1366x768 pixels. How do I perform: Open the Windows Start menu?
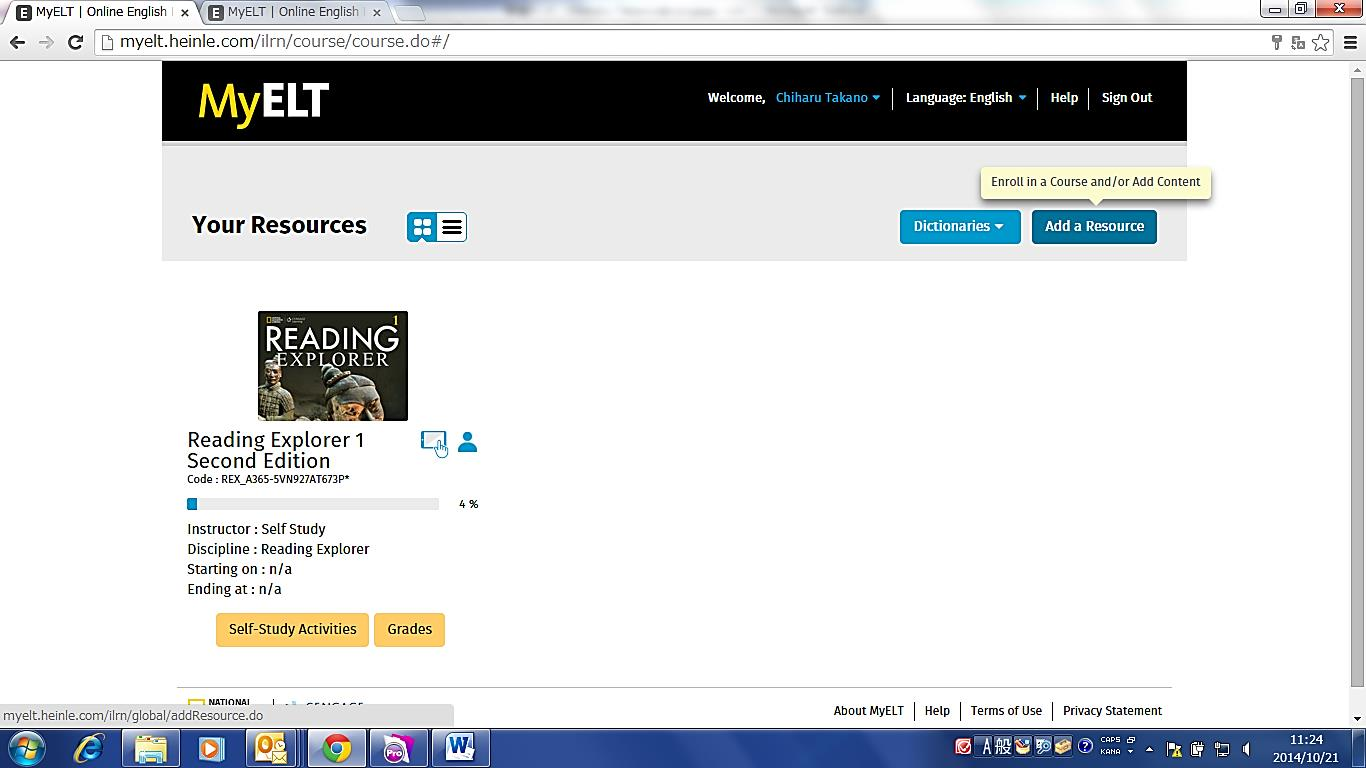pos(27,748)
